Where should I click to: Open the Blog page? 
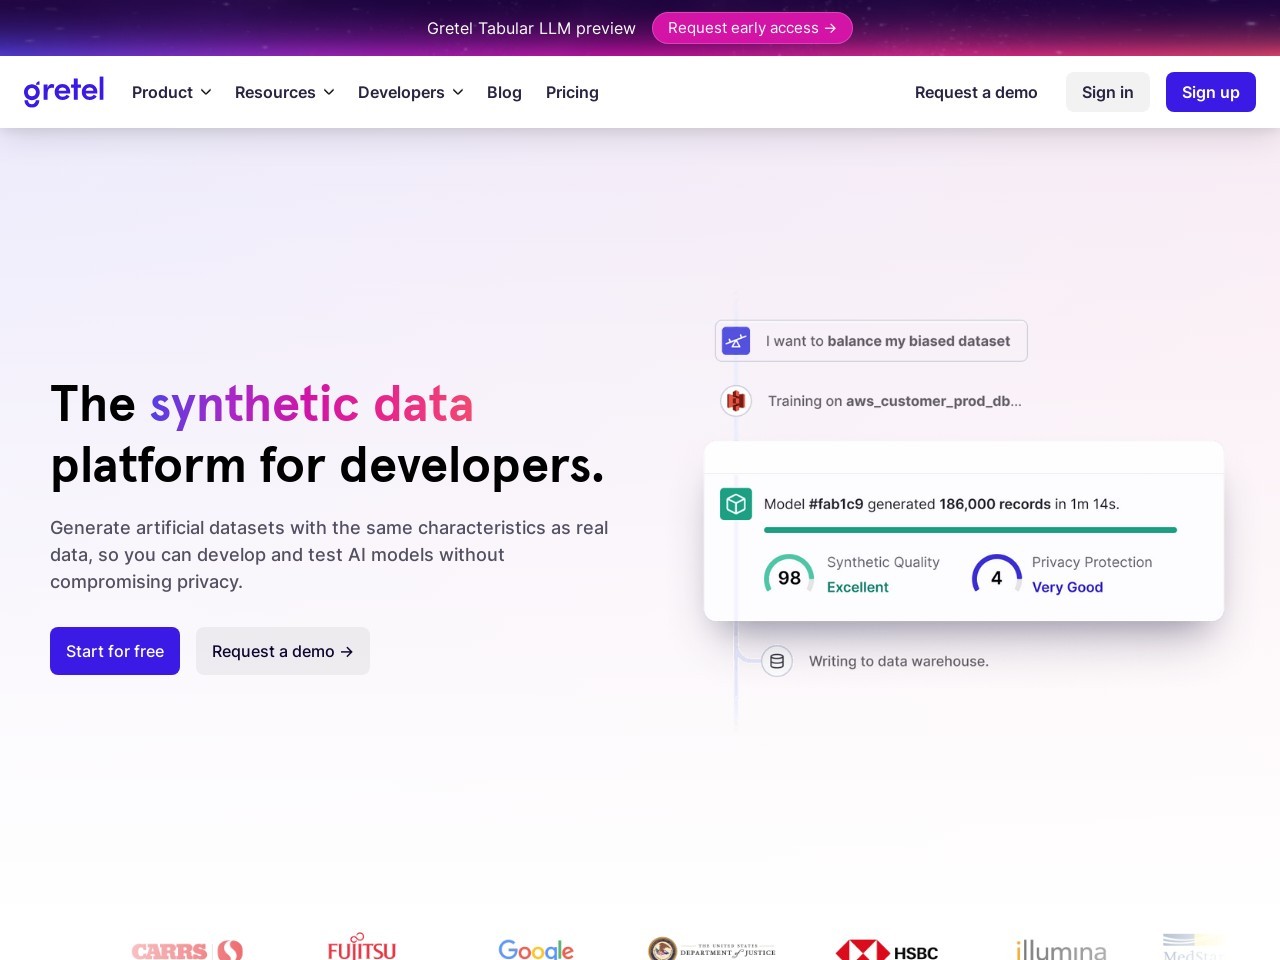click(x=504, y=92)
